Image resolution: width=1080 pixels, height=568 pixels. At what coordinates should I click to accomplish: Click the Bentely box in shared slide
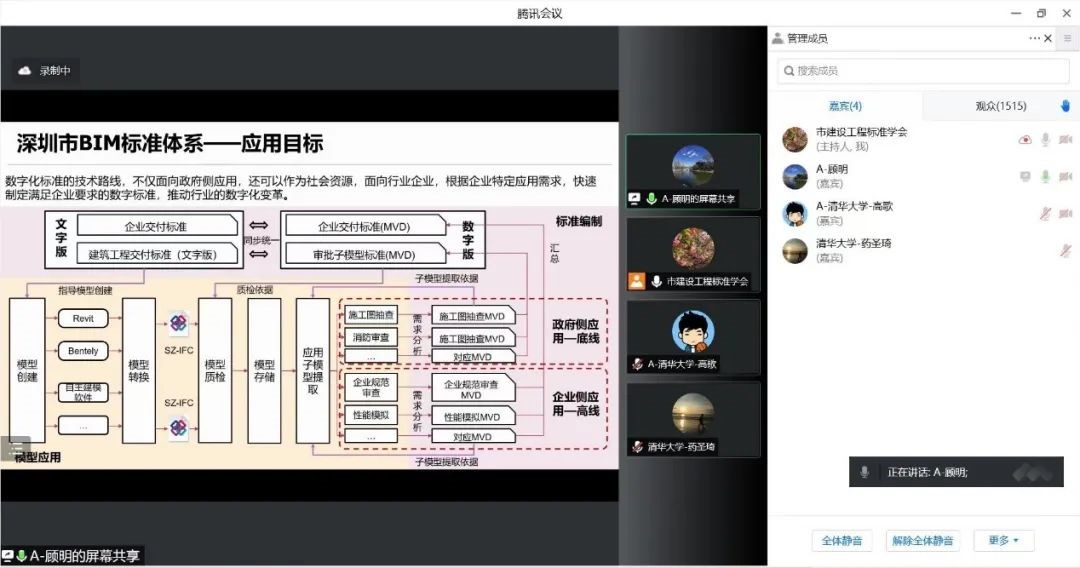(x=83, y=351)
